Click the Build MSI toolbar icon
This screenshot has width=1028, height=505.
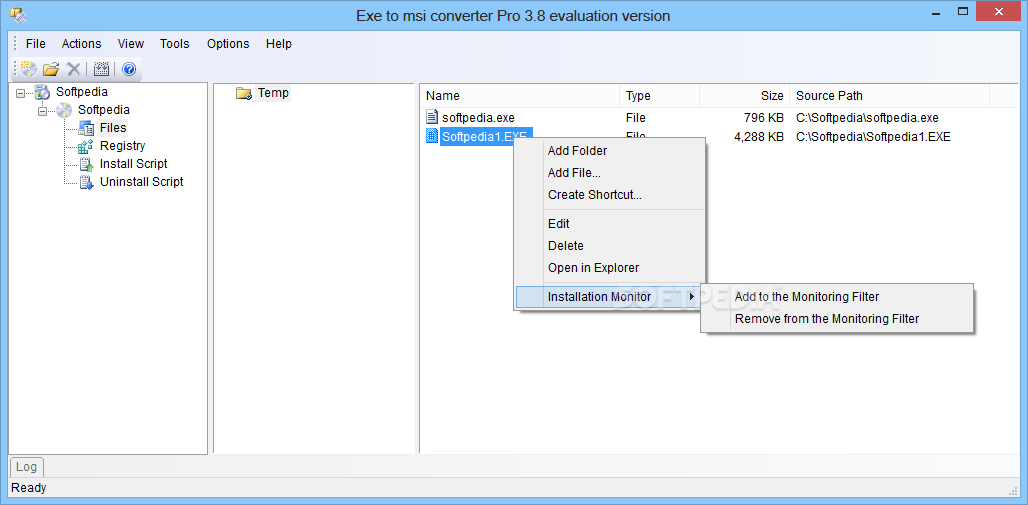click(x=102, y=69)
